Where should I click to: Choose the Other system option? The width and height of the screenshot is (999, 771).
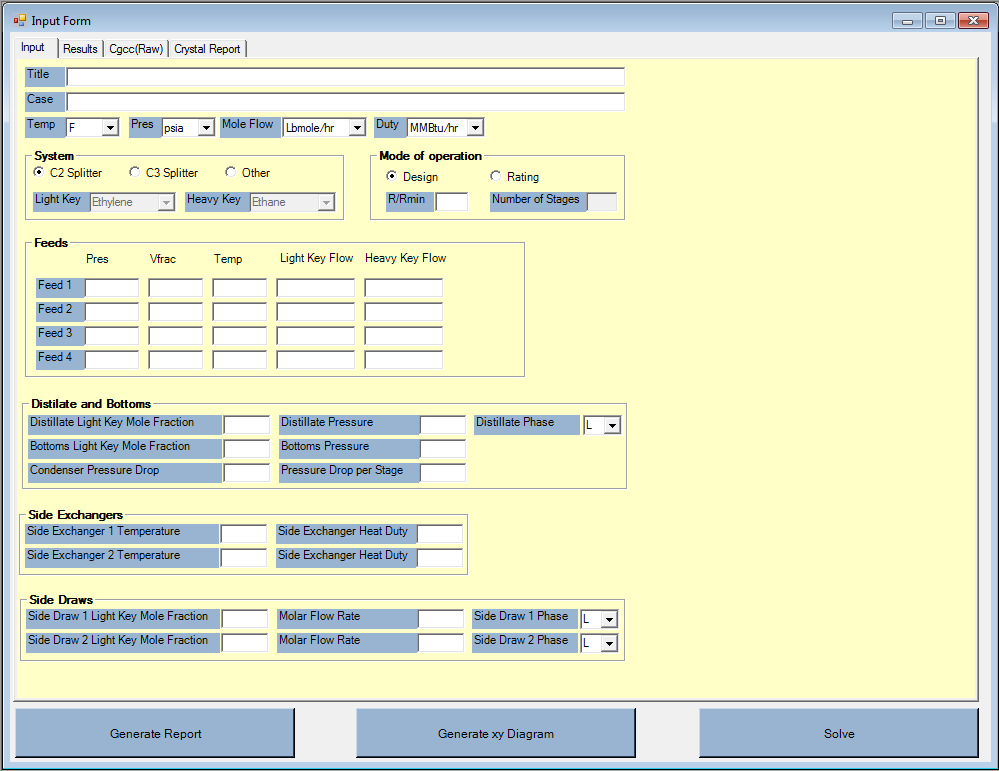pos(231,173)
